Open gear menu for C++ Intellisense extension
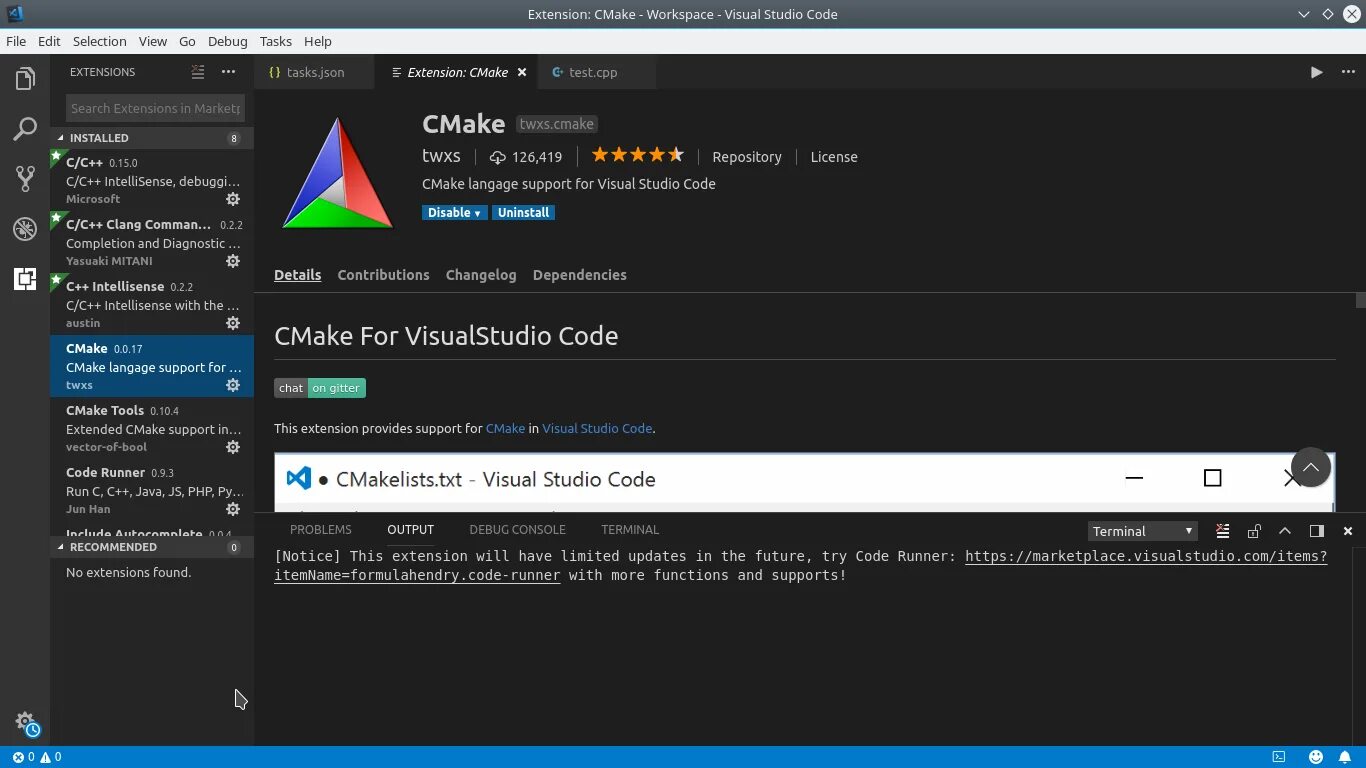This screenshot has height=768, width=1366. click(233, 323)
